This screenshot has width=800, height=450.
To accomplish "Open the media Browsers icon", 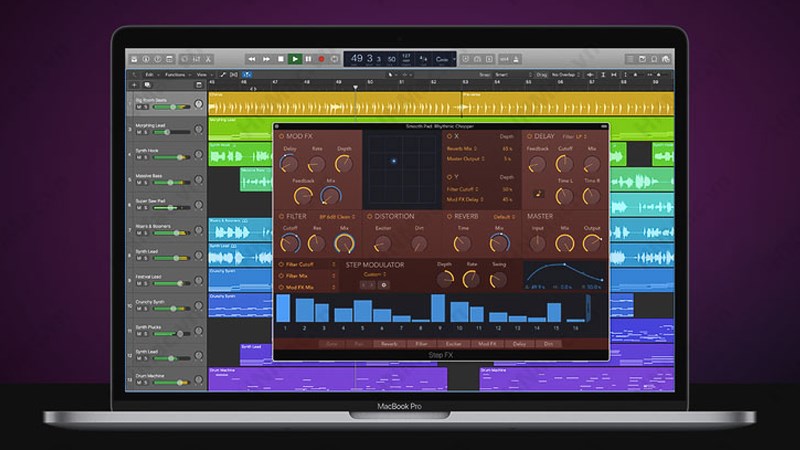I will tap(666, 59).
